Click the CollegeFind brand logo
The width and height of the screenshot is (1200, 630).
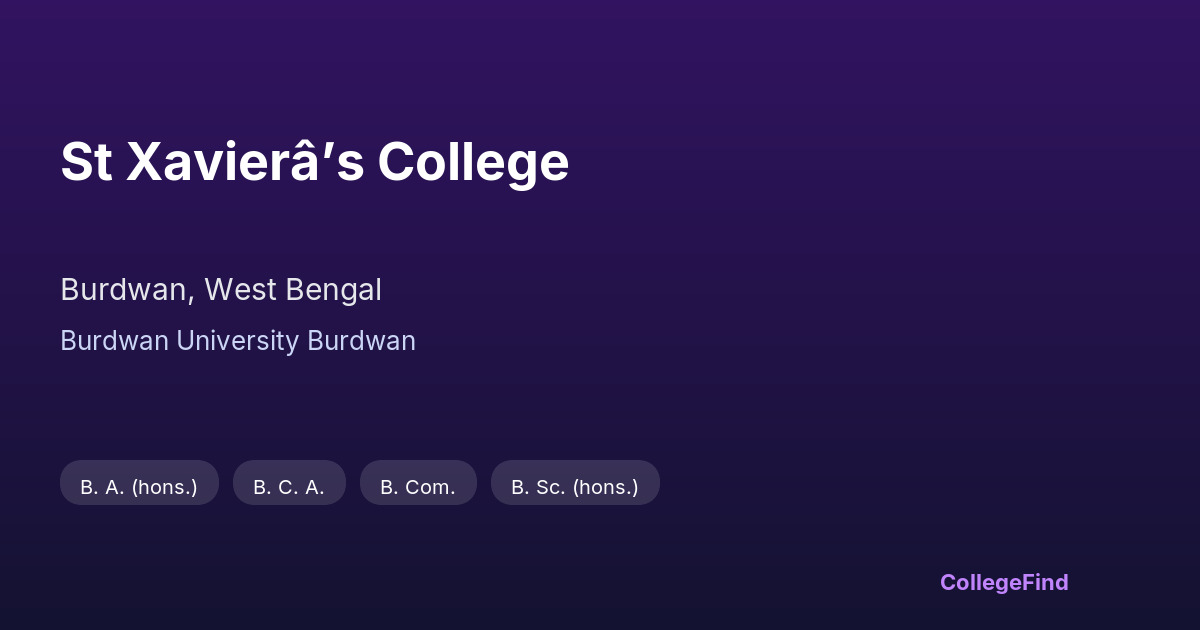click(1004, 582)
